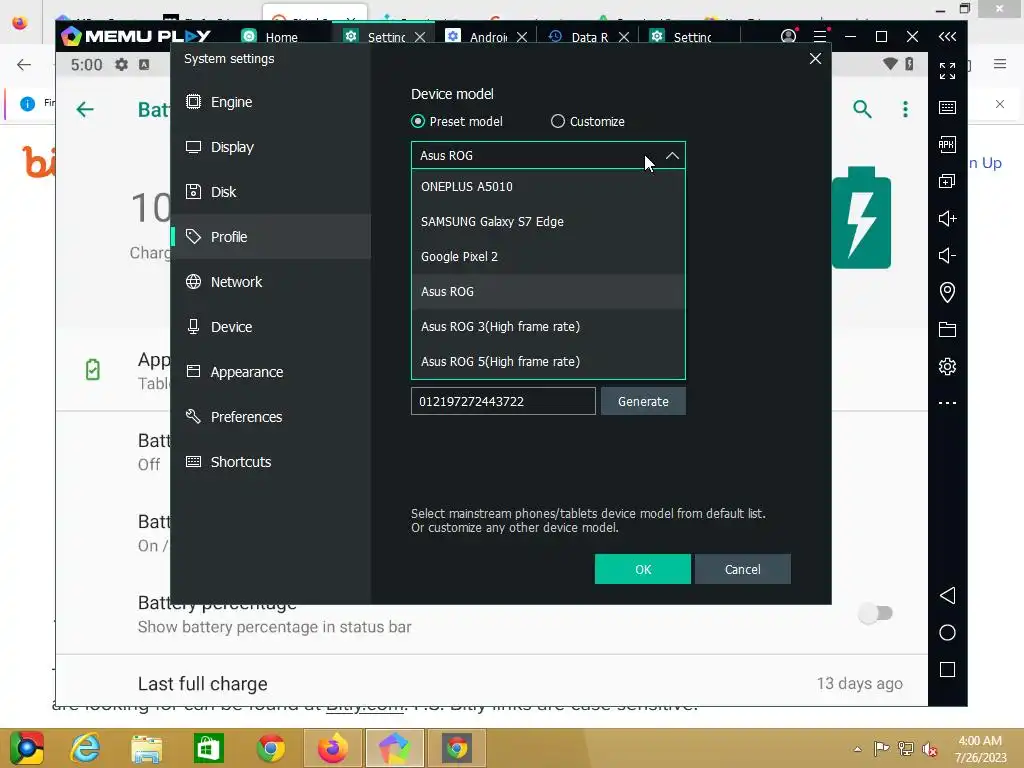The height and width of the screenshot is (768, 1024).
Task: Open the GPS location icon
Action: [947, 292]
